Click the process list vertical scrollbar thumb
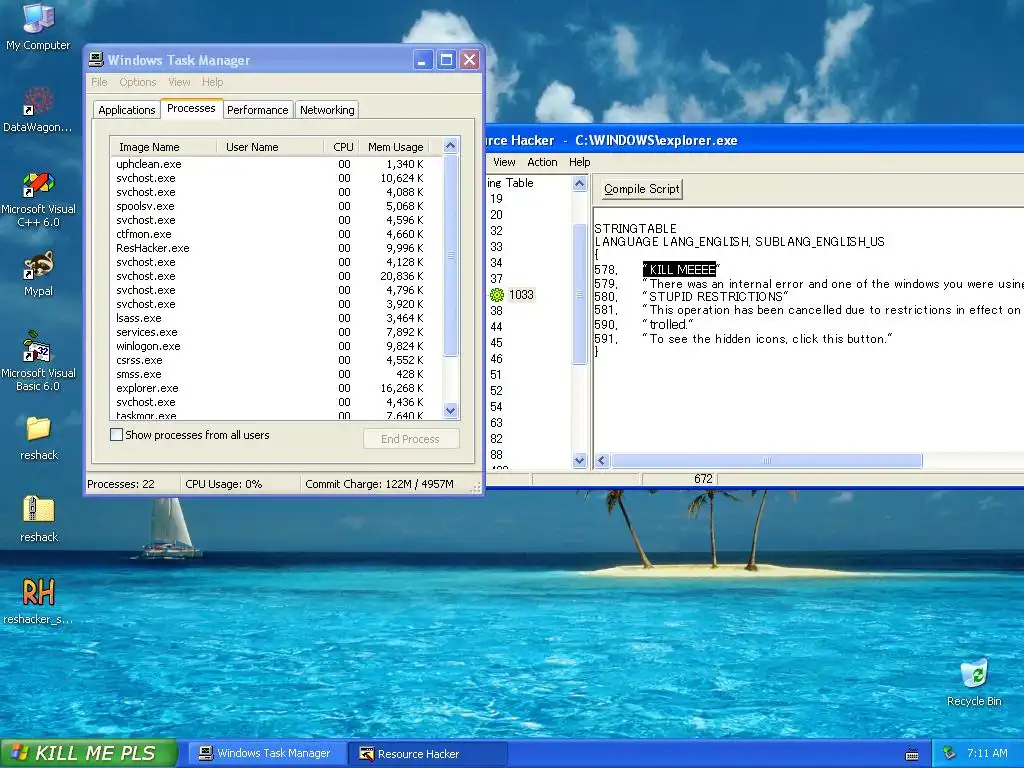The height and width of the screenshot is (768, 1024). (451, 255)
